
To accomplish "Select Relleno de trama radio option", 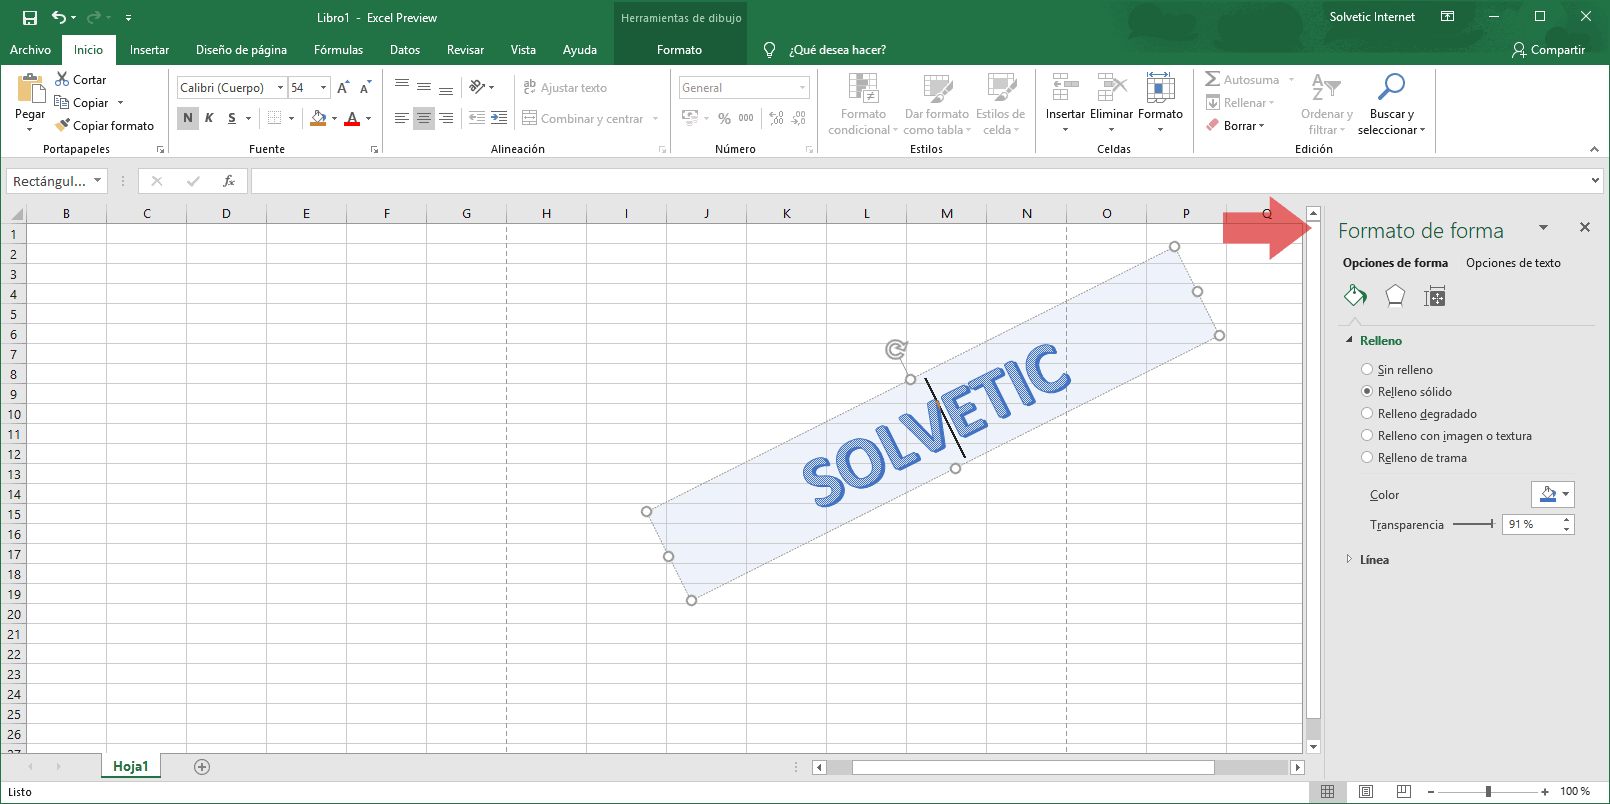I will pyautogui.click(x=1367, y=458).
